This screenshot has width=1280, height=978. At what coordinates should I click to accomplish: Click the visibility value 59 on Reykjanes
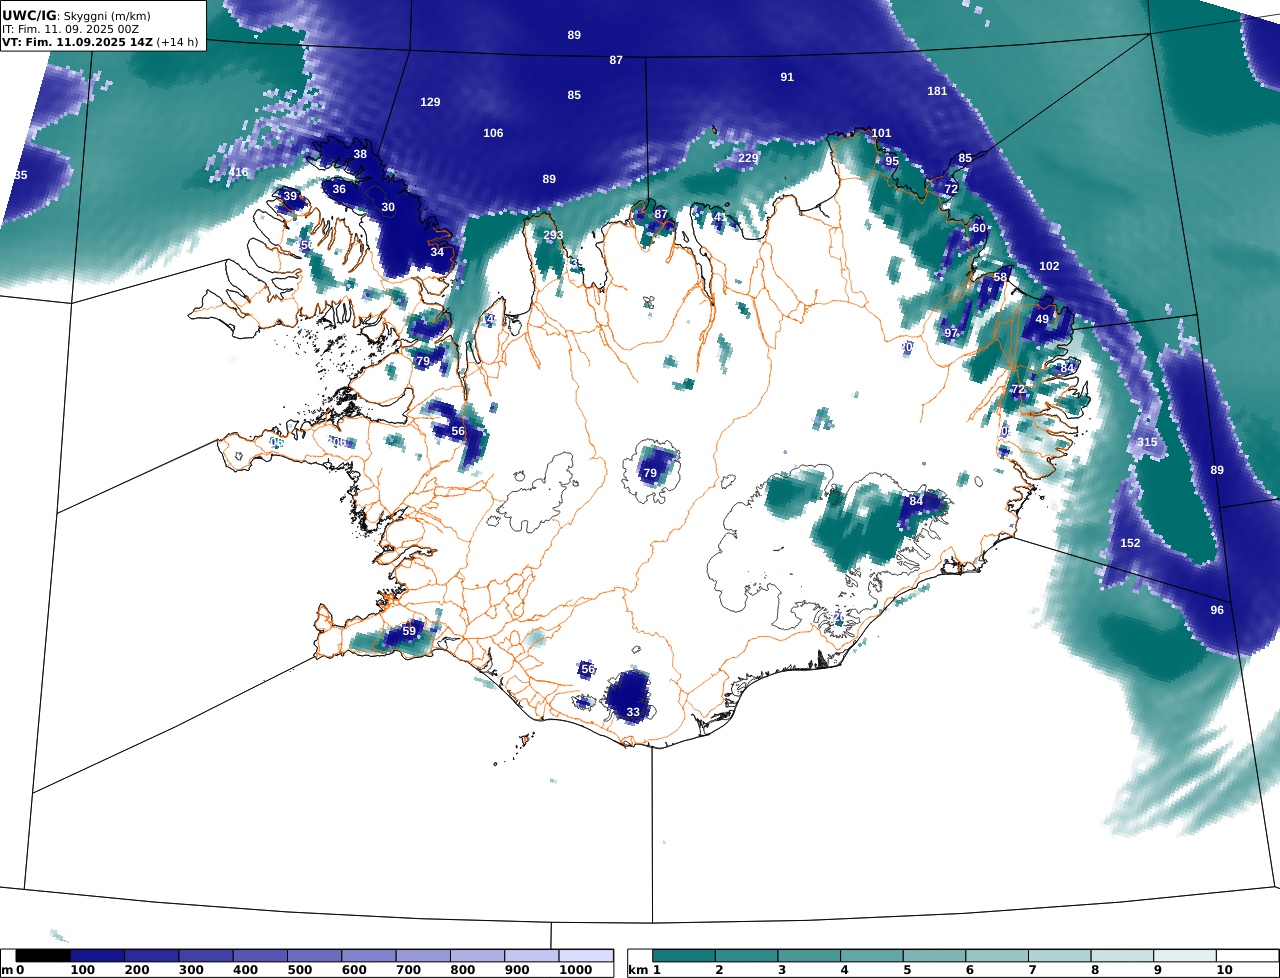pyautogui.click(x=409, y=631)
